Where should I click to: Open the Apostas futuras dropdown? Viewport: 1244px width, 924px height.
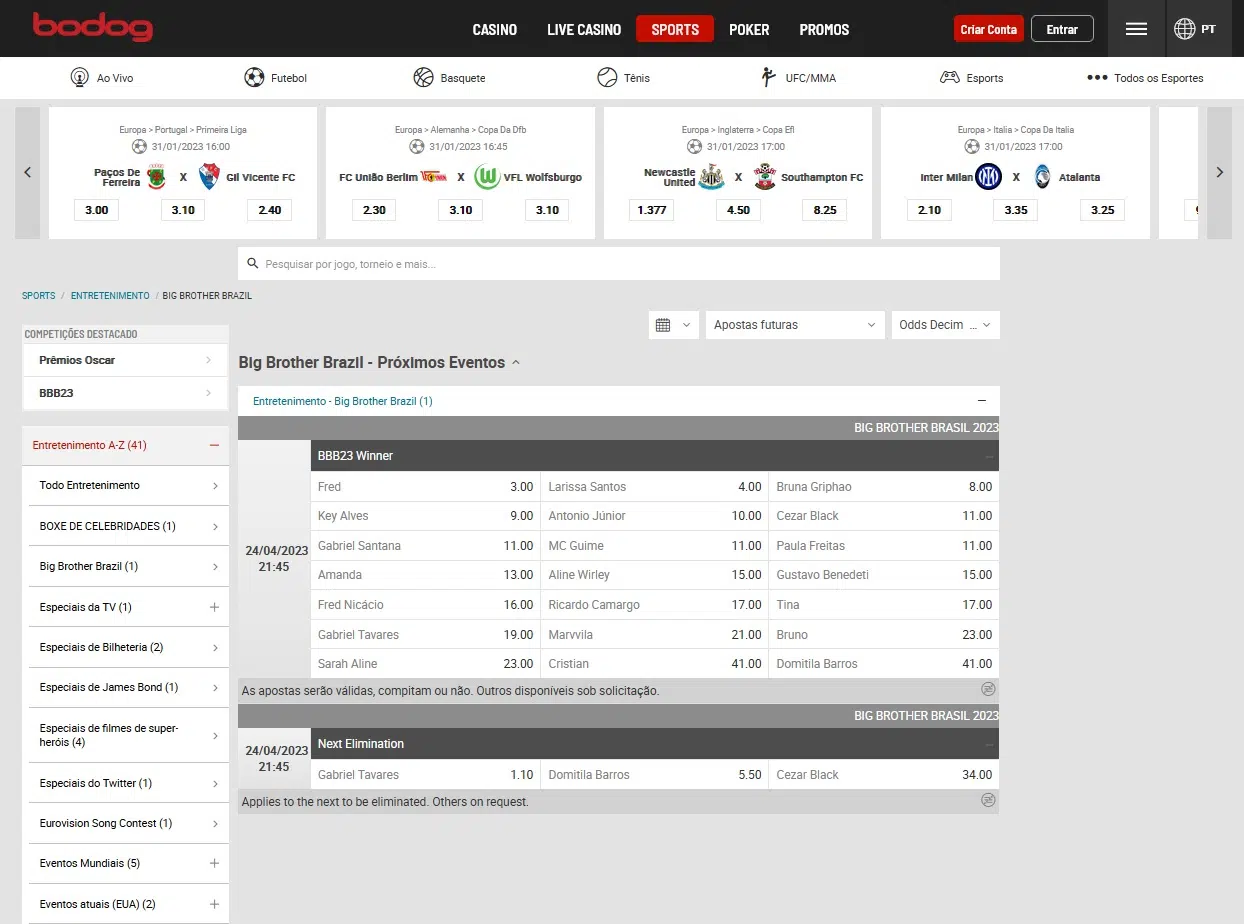pyautogui.click(x=794, y=325)
